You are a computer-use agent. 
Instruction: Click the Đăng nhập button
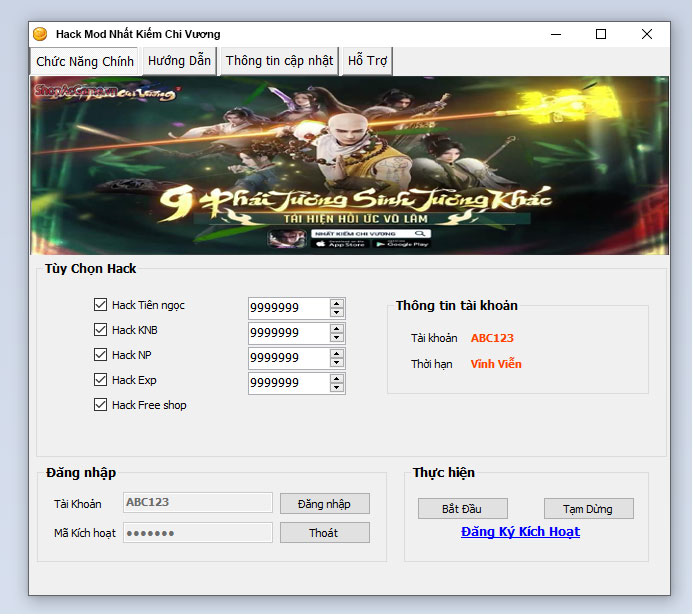click(x=325, y=504)
